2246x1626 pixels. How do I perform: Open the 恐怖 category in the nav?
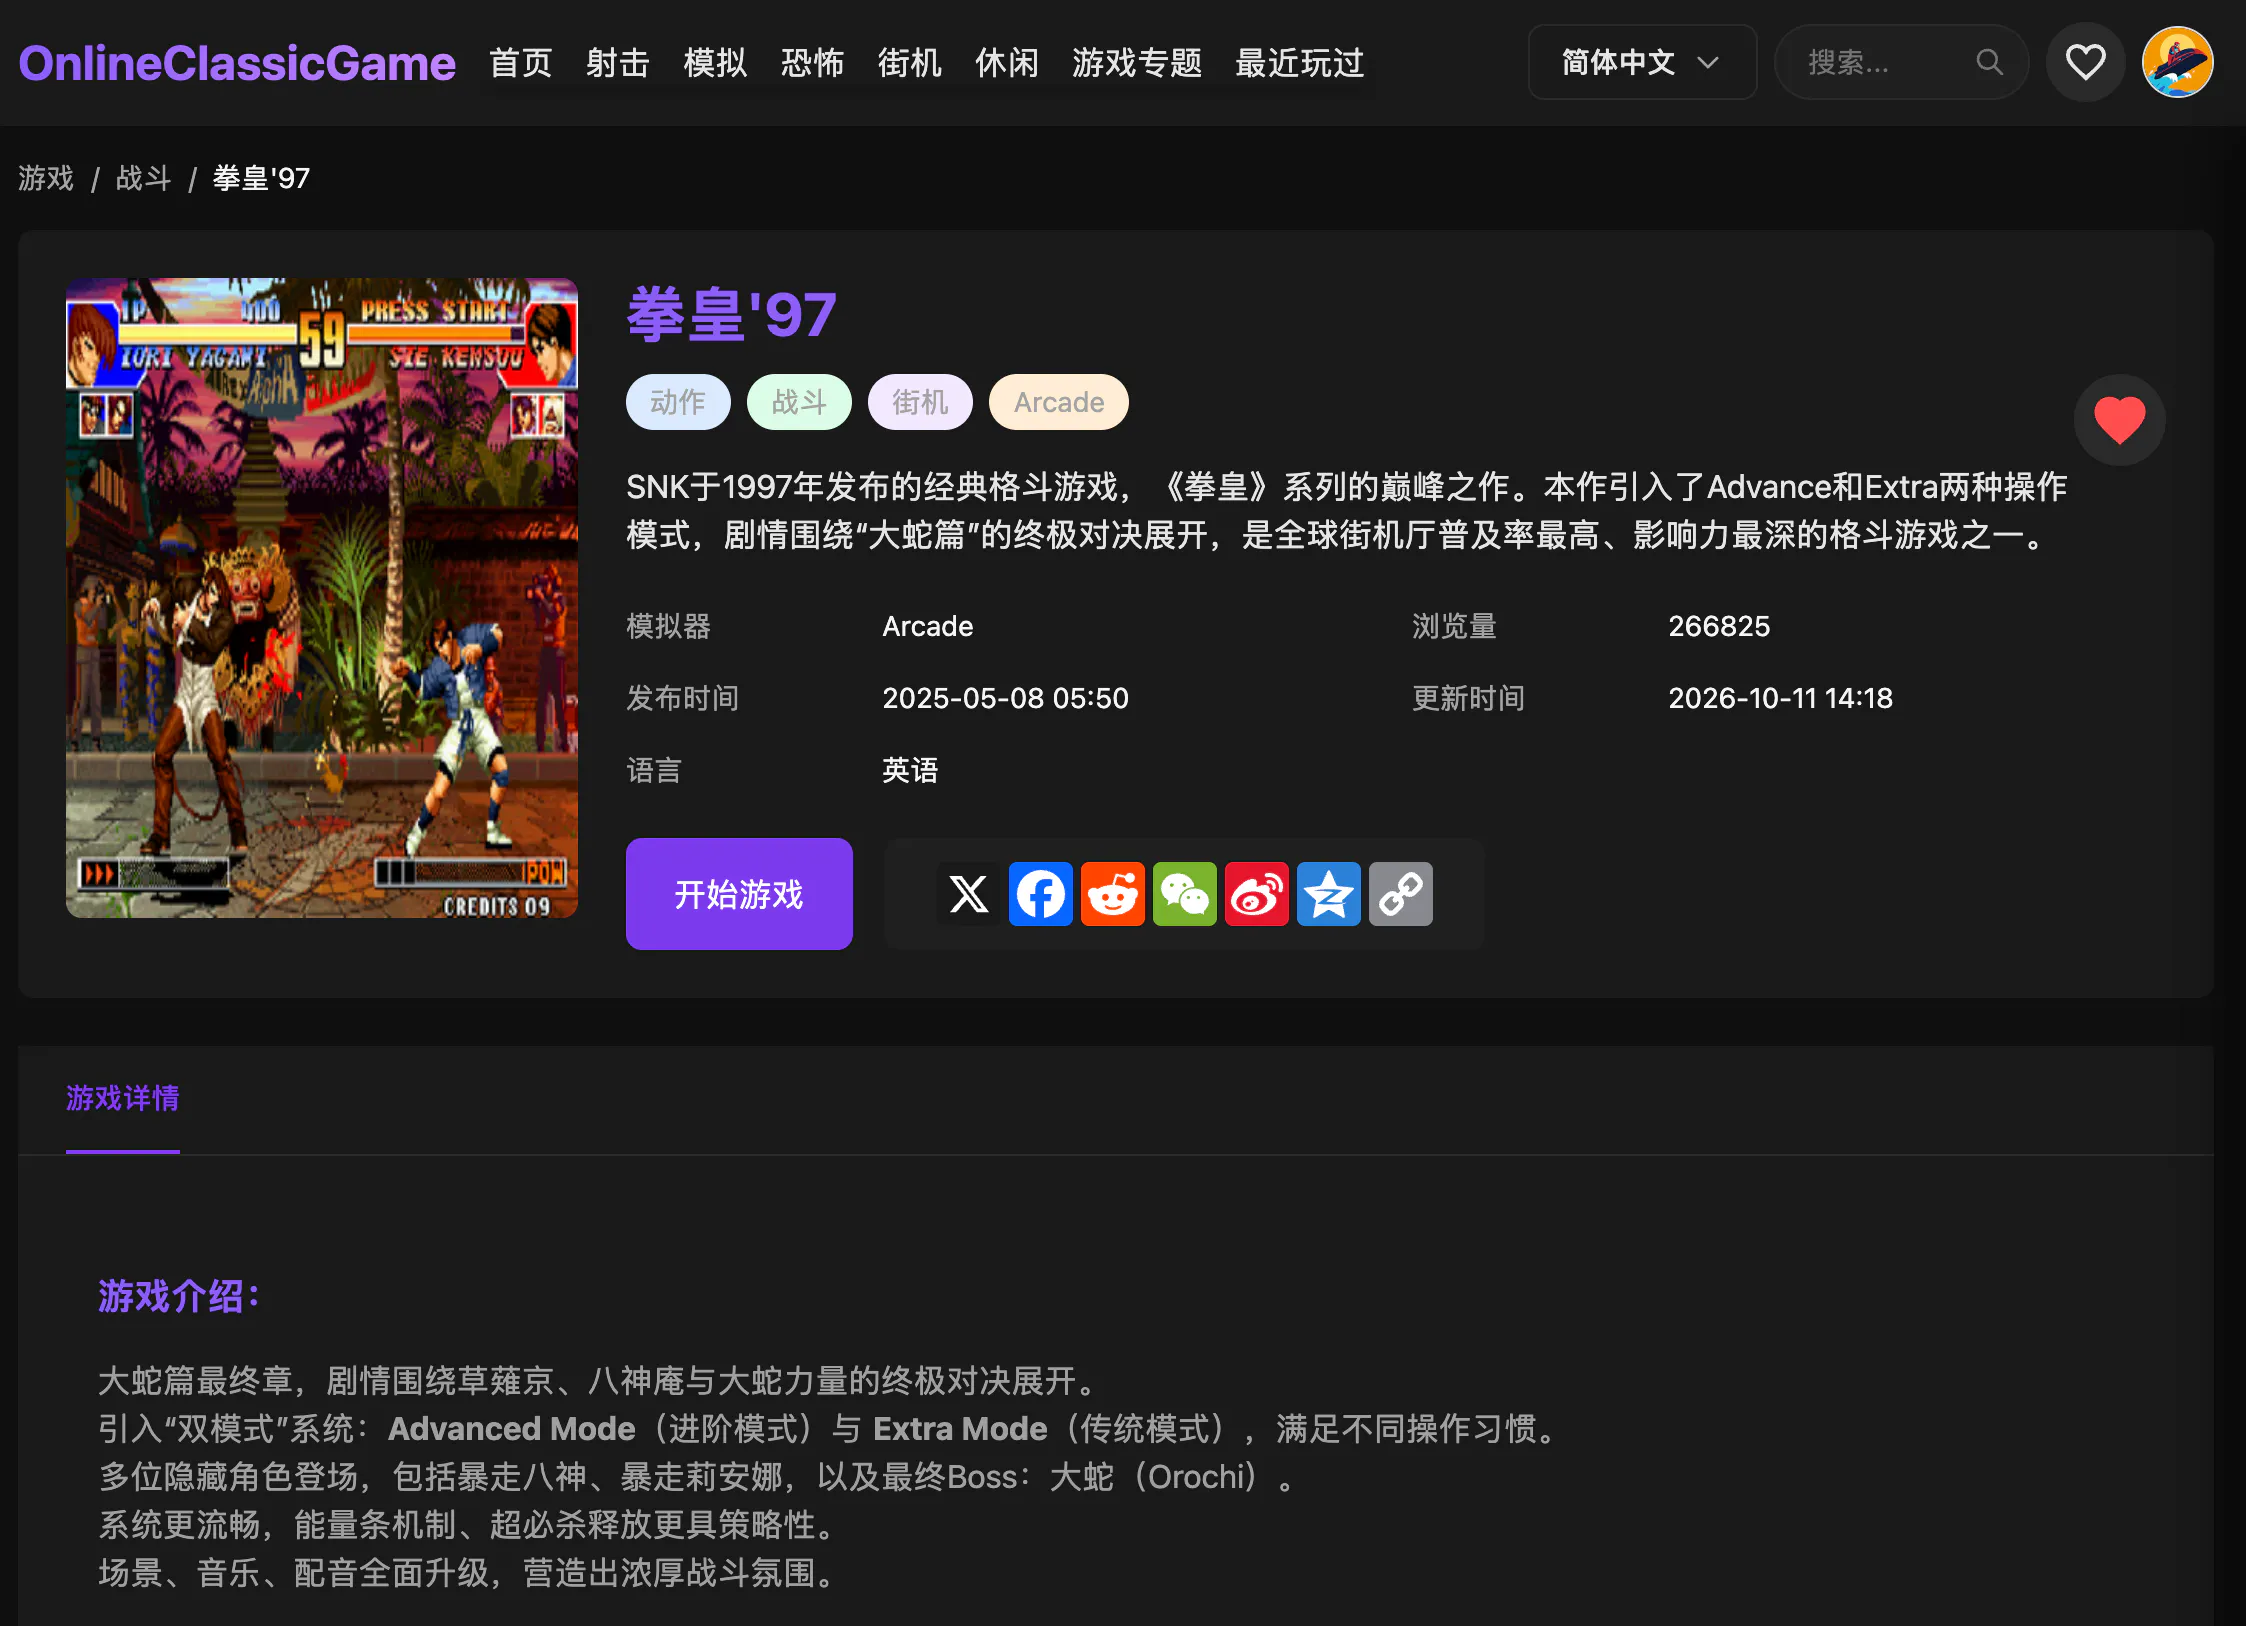point(812,63)
